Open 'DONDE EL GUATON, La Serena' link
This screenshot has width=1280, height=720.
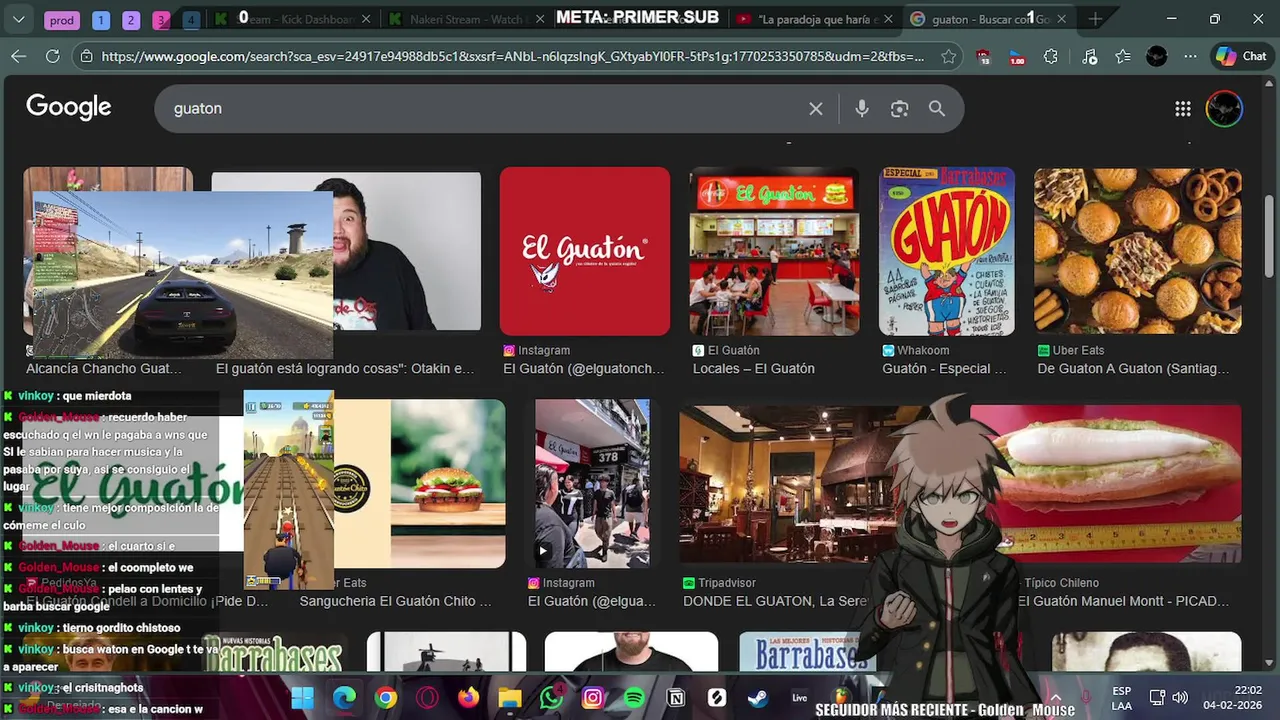click(775, 601)
